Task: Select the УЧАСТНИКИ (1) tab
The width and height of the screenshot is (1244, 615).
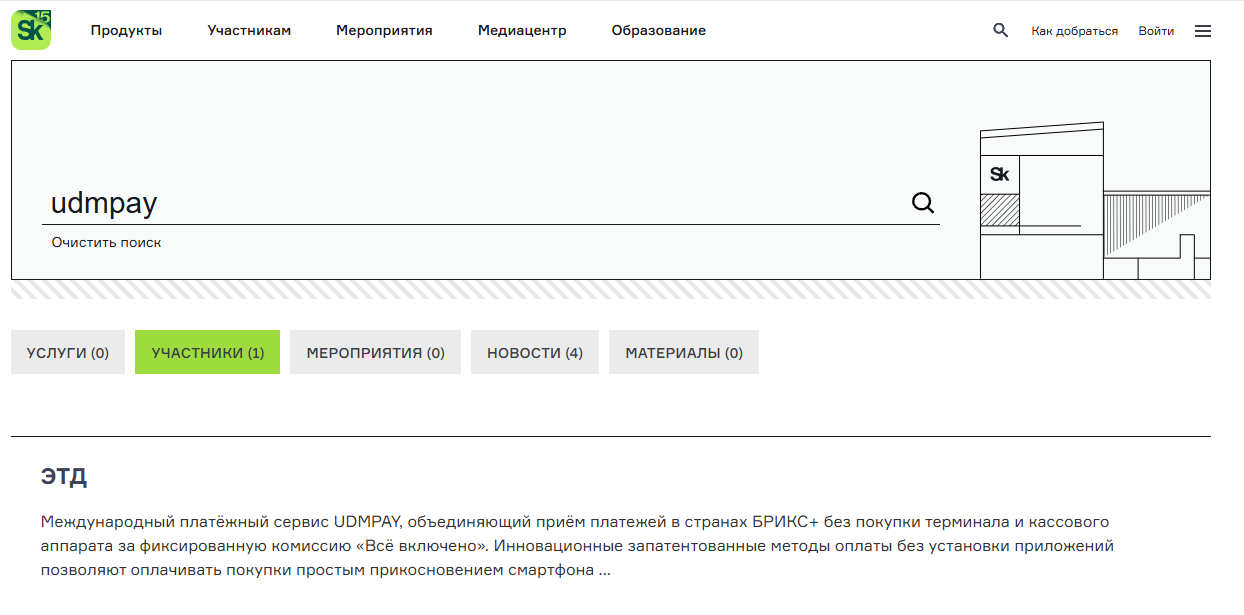Action: tap(207, 353)
